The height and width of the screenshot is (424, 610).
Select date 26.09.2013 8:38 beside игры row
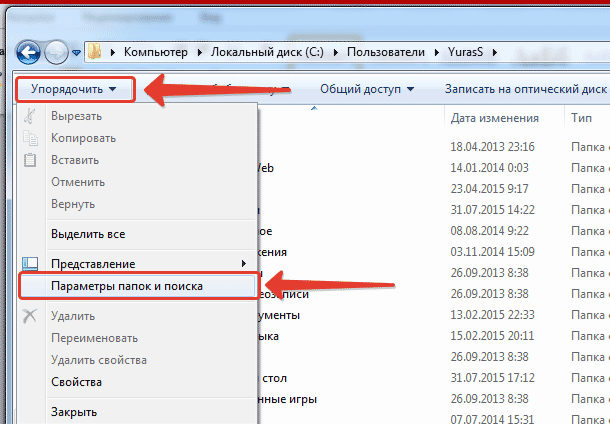point(489,399)
